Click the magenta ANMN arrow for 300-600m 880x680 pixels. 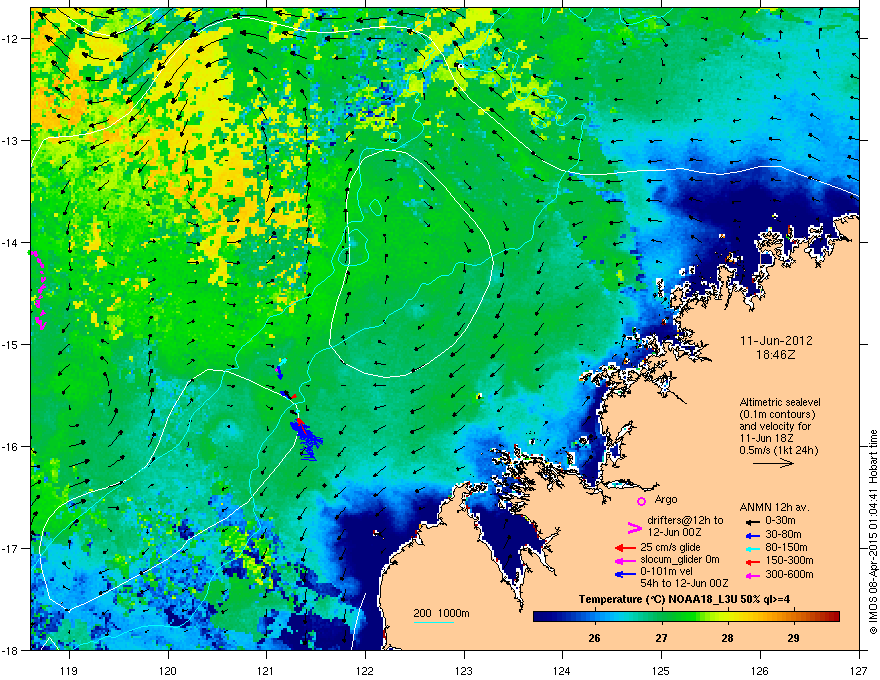click(752, 575)
